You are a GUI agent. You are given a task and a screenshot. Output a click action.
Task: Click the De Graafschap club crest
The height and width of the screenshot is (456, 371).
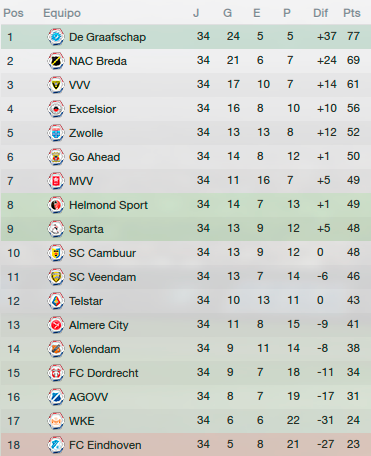point(56,37)
